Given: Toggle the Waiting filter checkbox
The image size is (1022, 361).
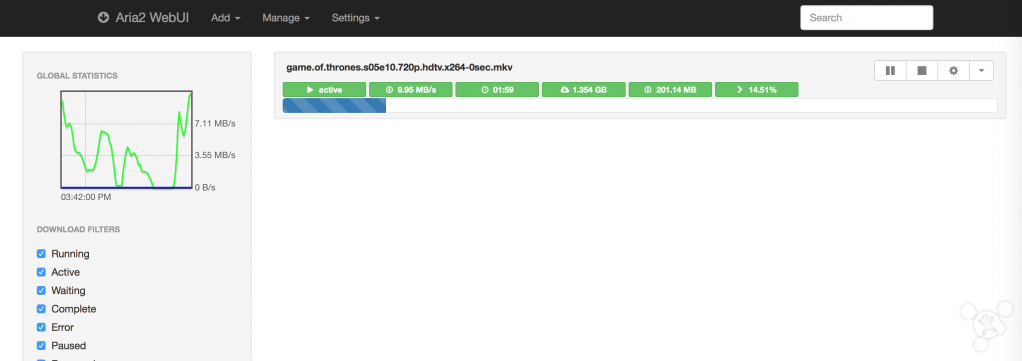Looking at the screenshot, I should (41, 290).
